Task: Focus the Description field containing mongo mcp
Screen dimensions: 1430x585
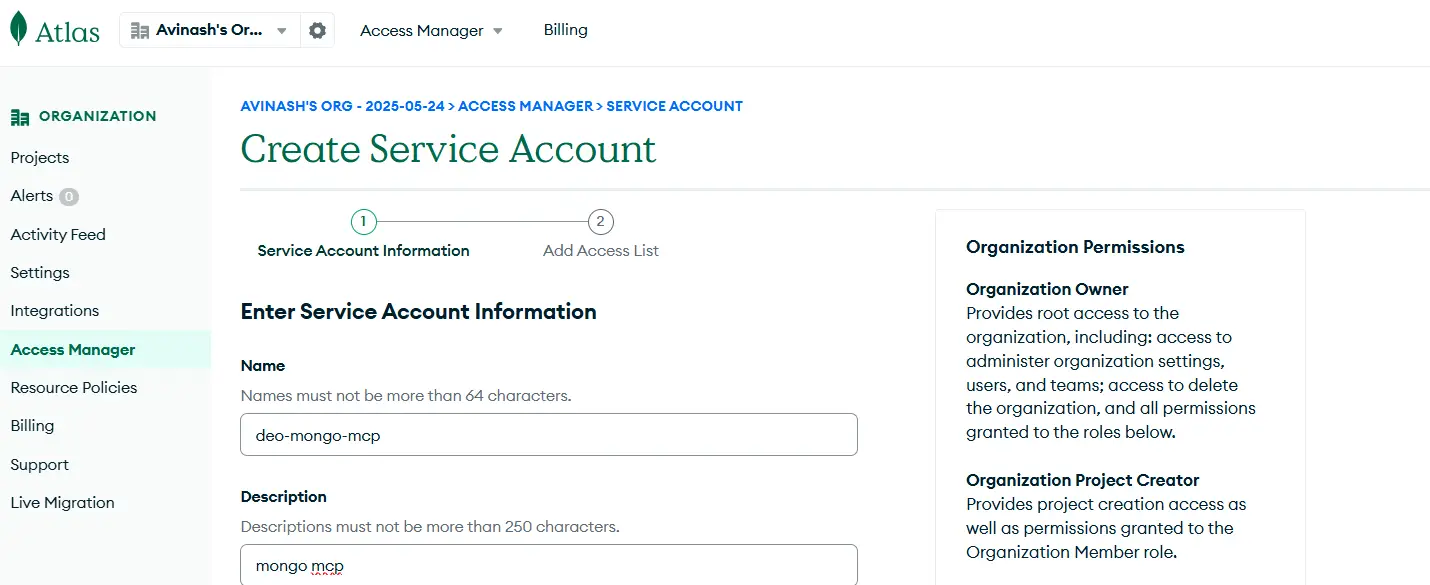Action: [549, 564]
